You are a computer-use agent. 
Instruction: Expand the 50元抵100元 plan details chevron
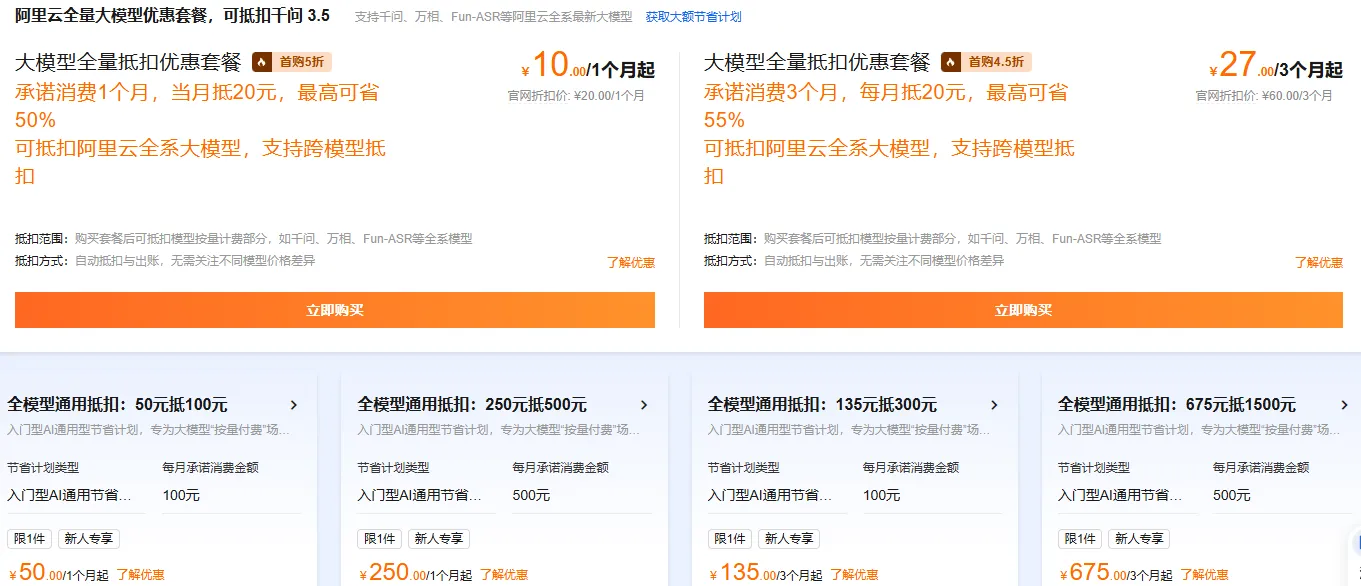tap(294, 405)
